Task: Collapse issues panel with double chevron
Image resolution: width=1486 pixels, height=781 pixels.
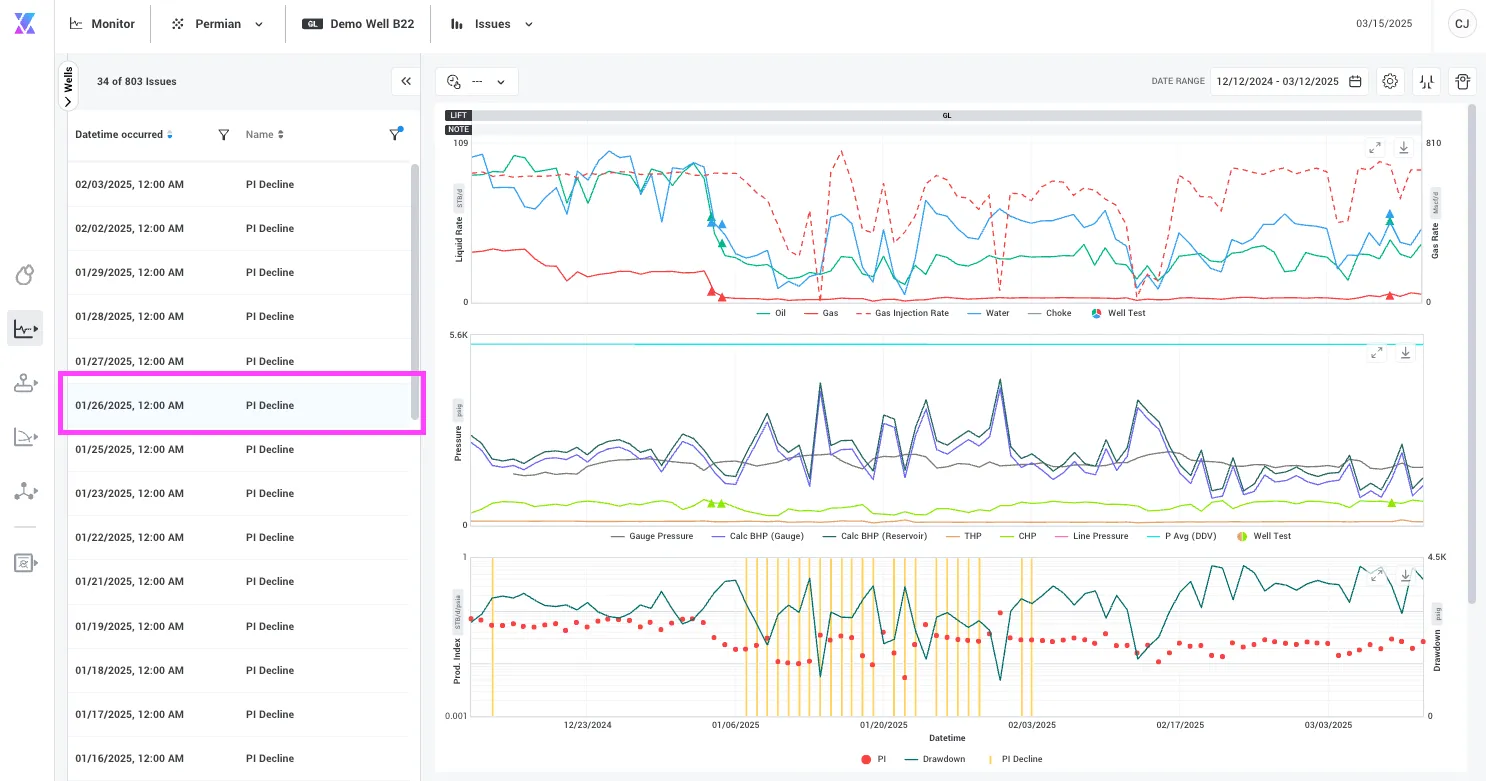Action: pos(406,82)
